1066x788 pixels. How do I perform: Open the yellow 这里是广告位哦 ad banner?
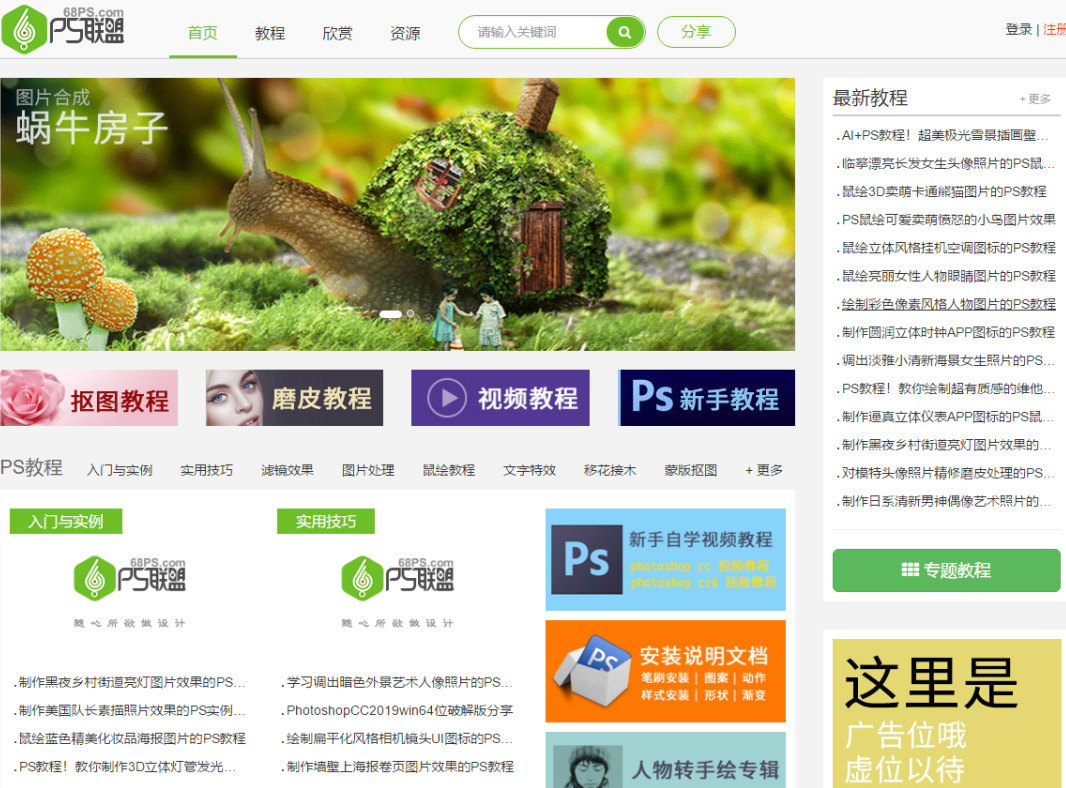pyautogui.click(x=946, y=713)
